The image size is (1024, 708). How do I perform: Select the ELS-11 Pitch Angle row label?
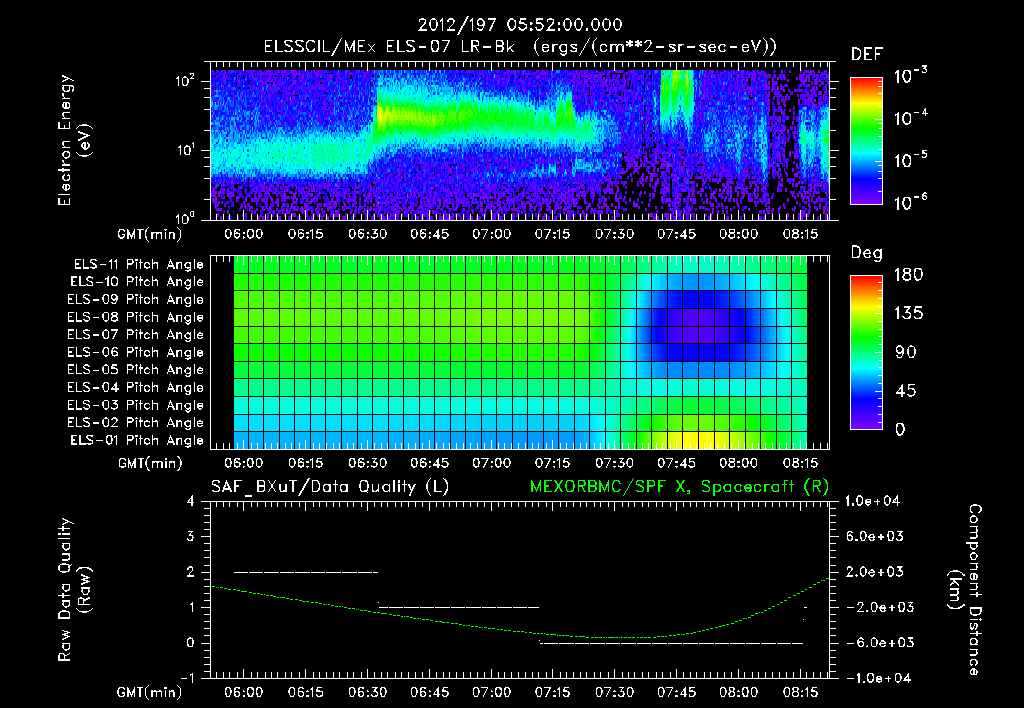point(138,265)
